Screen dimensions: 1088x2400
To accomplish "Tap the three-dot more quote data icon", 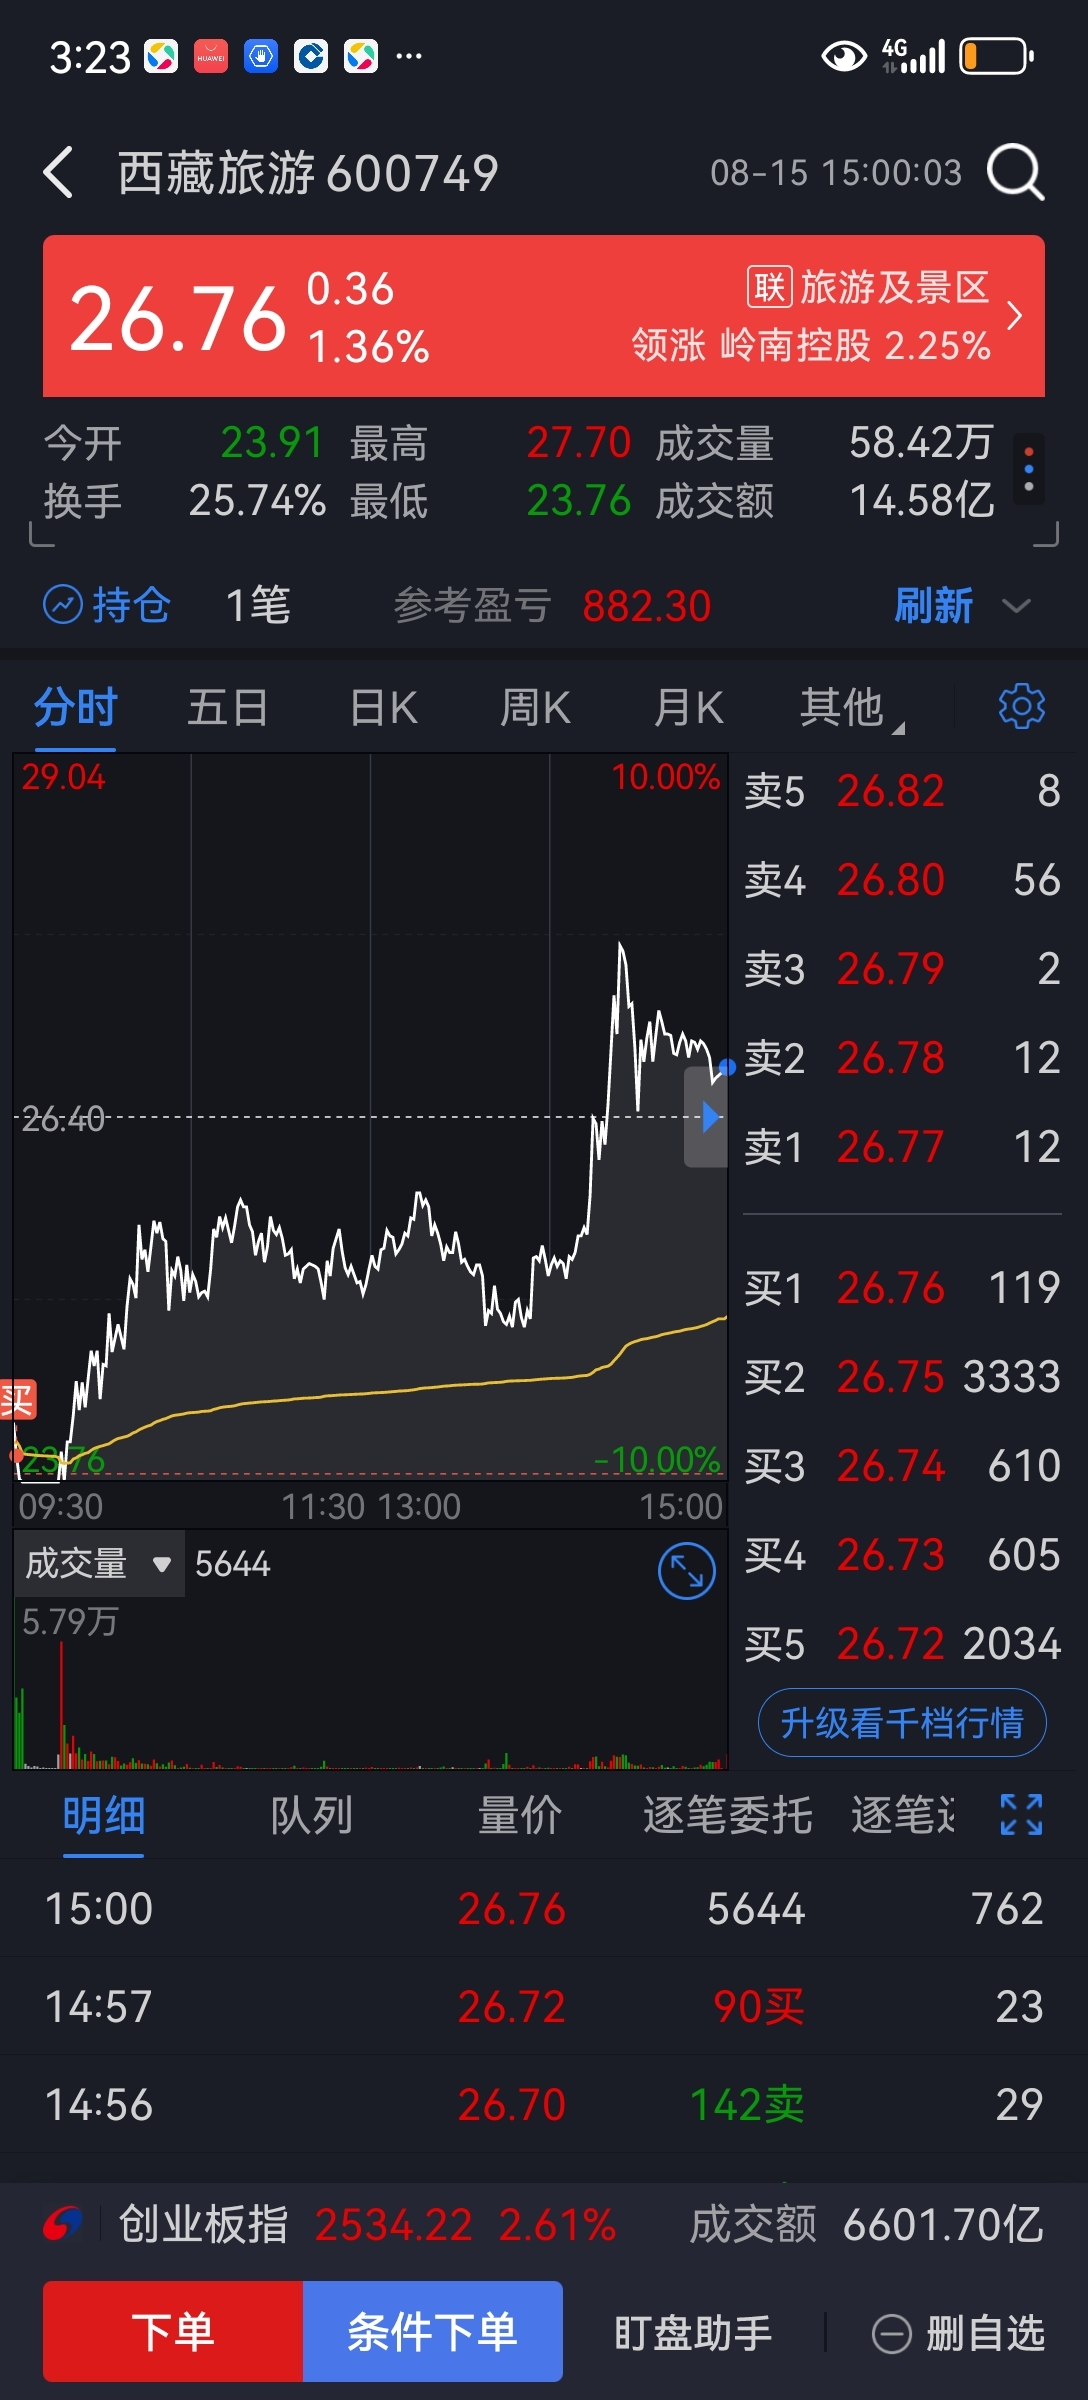I will pos(1029,469).
